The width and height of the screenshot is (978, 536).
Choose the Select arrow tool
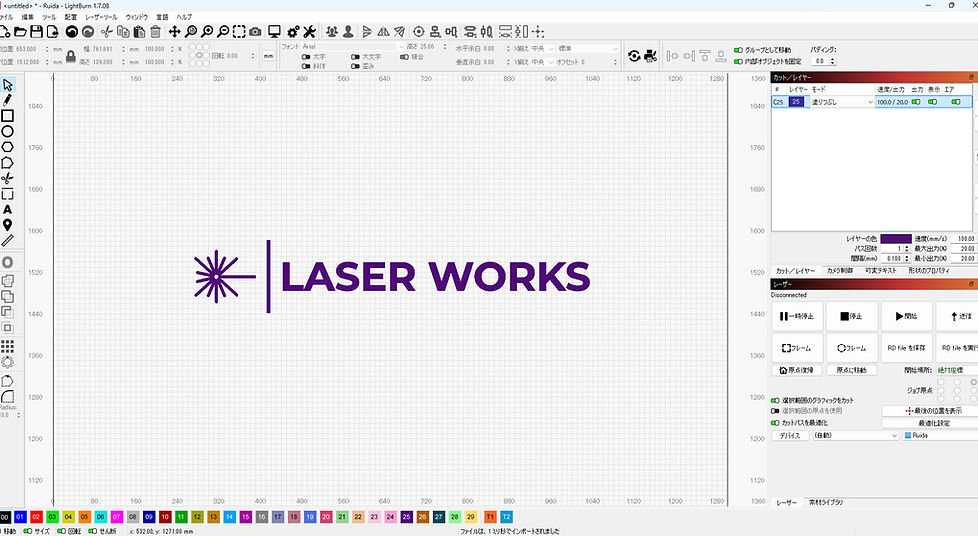click(x=7, y=84)
